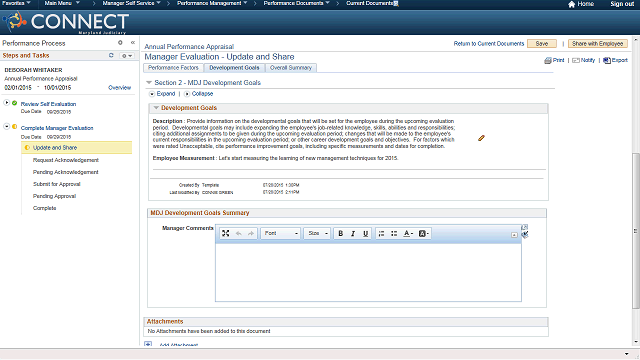Open Manager Comments in a popup window
This screenshot has height=360, width=640.
(525, 227)
